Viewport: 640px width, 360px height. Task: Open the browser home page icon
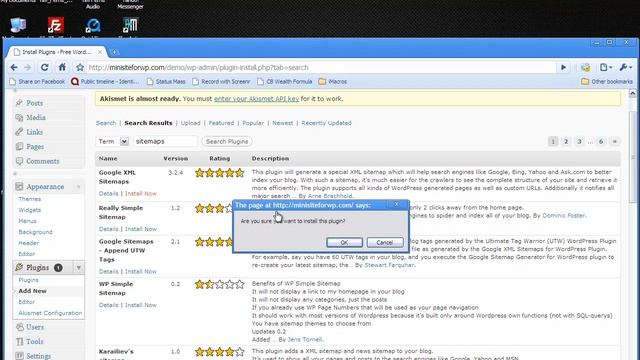click(x=62, y=67)
